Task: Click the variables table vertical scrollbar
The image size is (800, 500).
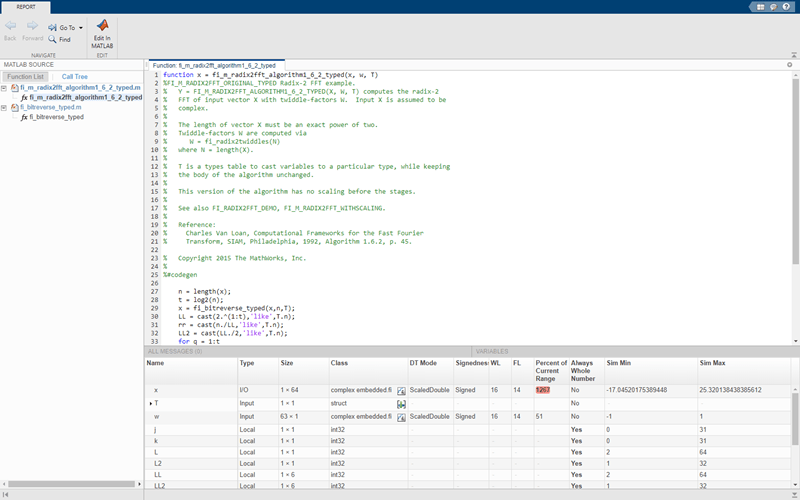Action: [x=795, y=420]
